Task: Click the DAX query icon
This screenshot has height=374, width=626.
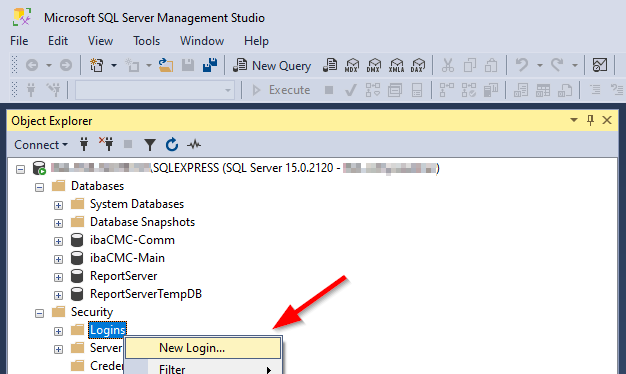Action: [x=418, y=65]
